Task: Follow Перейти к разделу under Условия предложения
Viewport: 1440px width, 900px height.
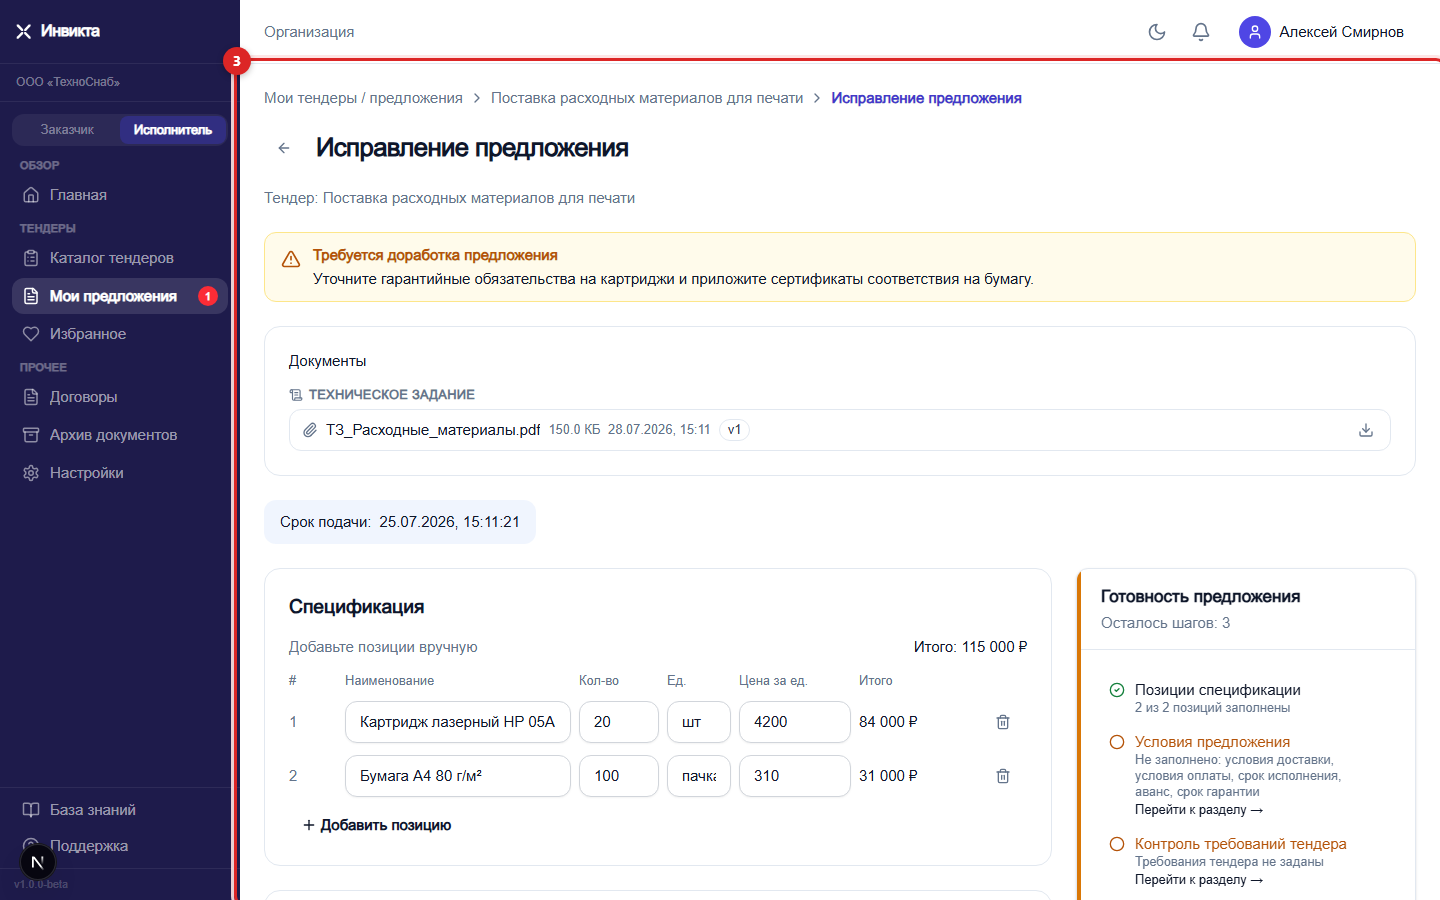Action: [x=1199, y=810]
